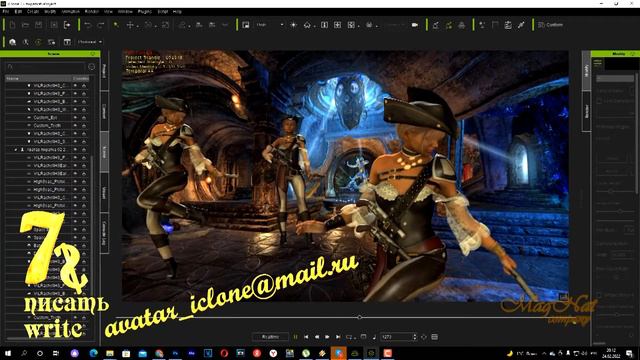Open Microsoft Edge from the taskbar

tap(93, 353)
